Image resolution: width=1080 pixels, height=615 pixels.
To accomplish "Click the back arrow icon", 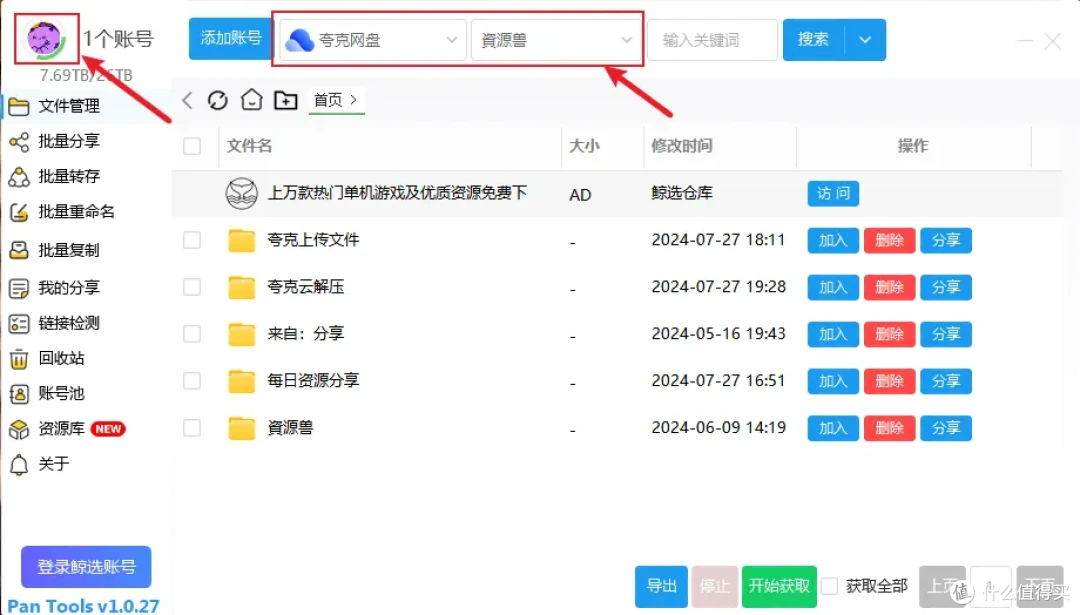I will point(187,100).
